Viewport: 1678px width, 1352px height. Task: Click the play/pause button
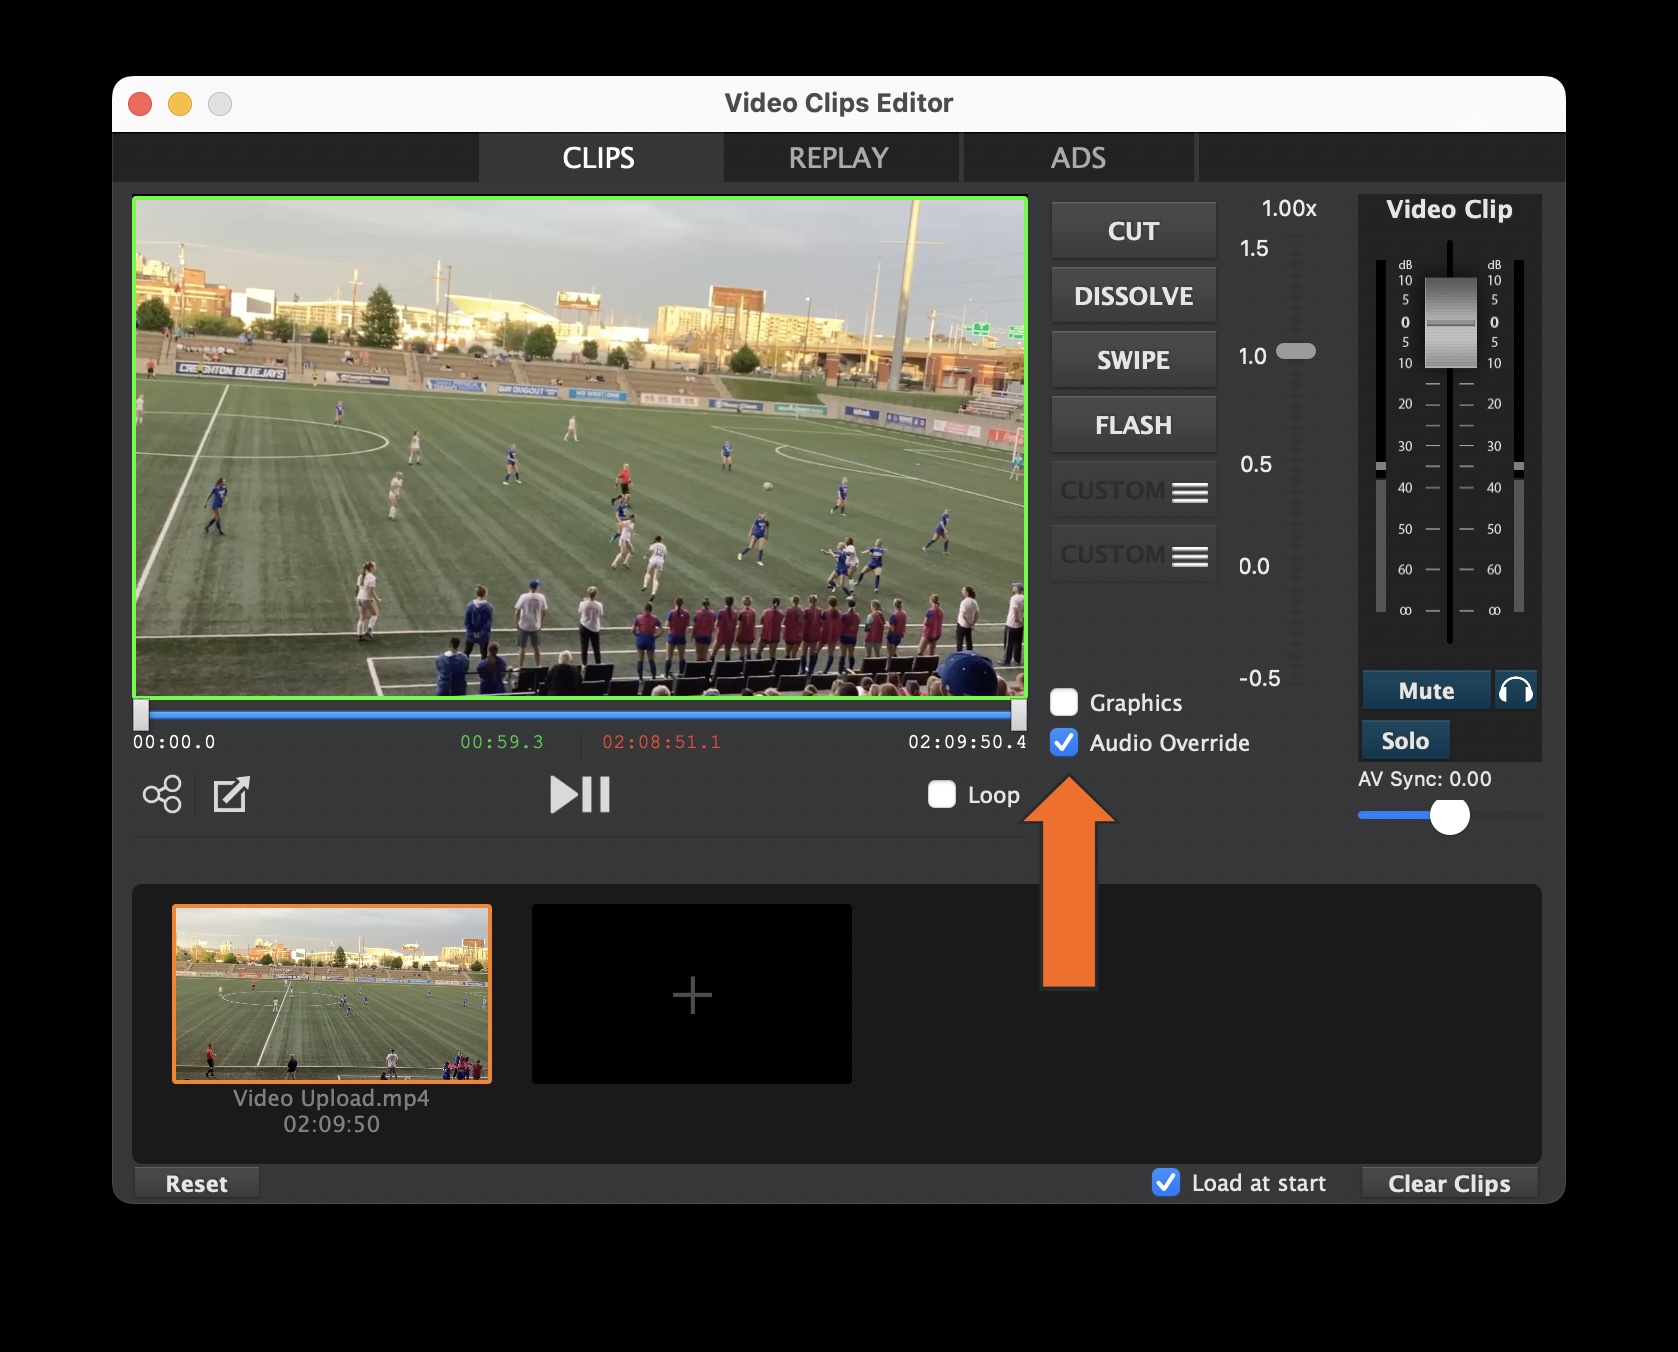pyautogui.click(x=580, y=795)
